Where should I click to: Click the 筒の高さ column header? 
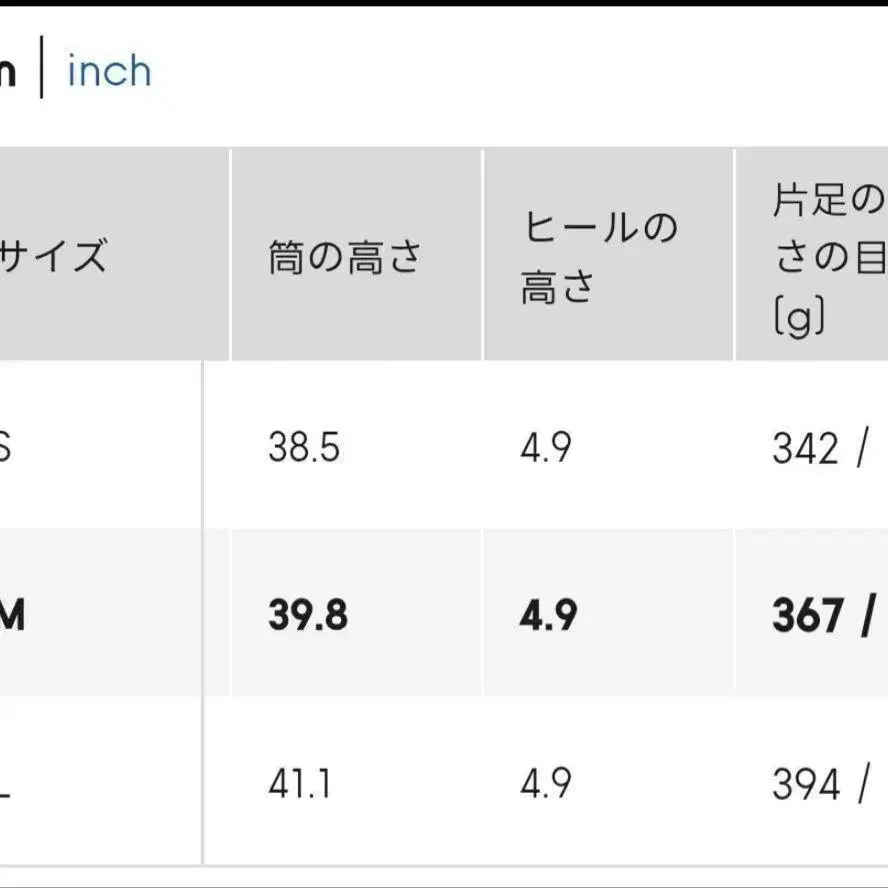(344, 257)
